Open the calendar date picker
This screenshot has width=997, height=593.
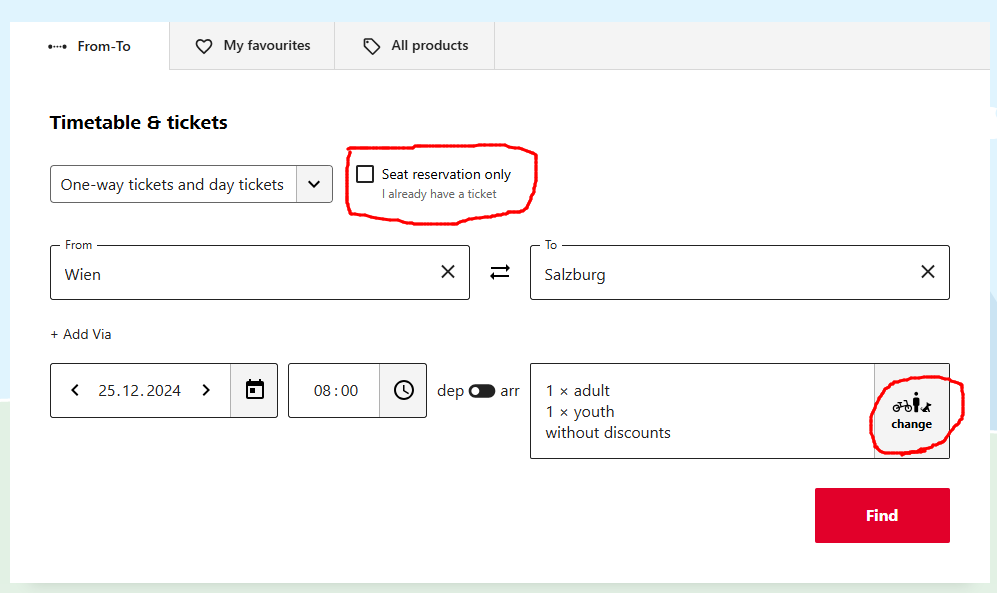tap(254, 390)
